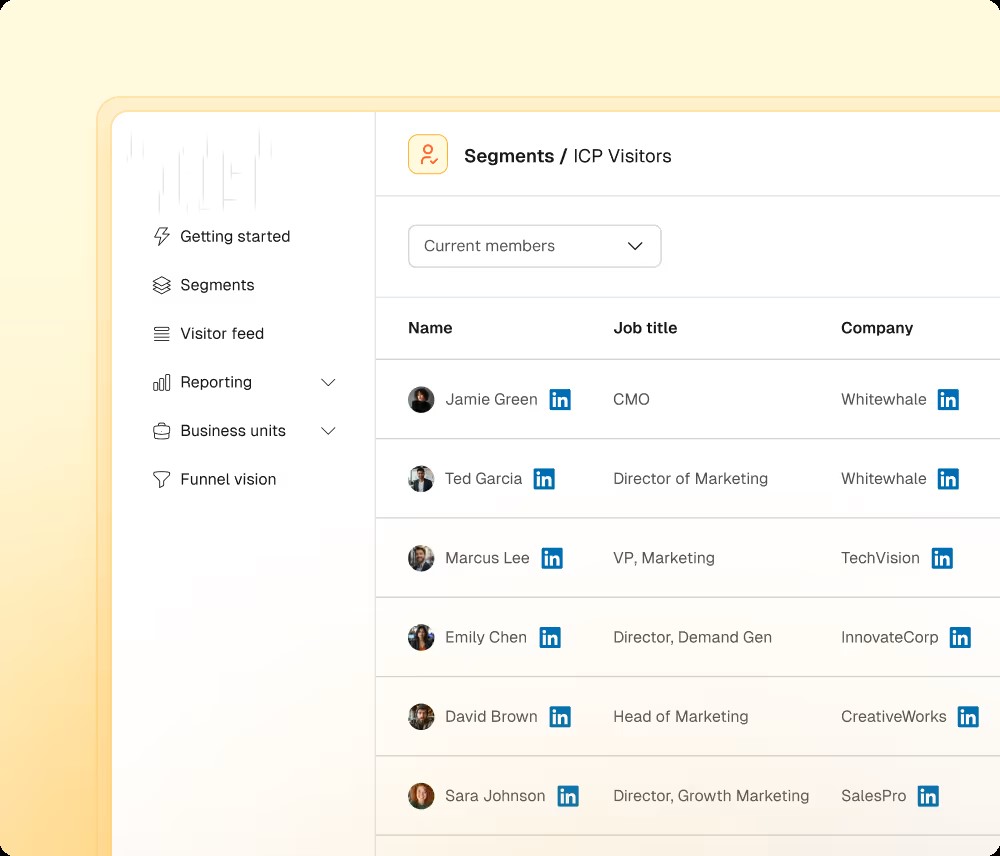Open Jamie Green's LinkedIn profile icon
Image resolution: width=1000 pixels, height=856 pixels.
point(560,400)
